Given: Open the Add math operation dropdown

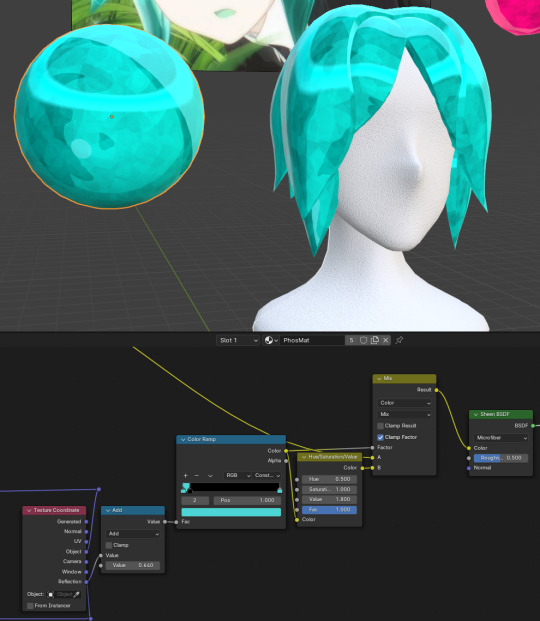Looking at the screenshot, I should coord(133,534).
